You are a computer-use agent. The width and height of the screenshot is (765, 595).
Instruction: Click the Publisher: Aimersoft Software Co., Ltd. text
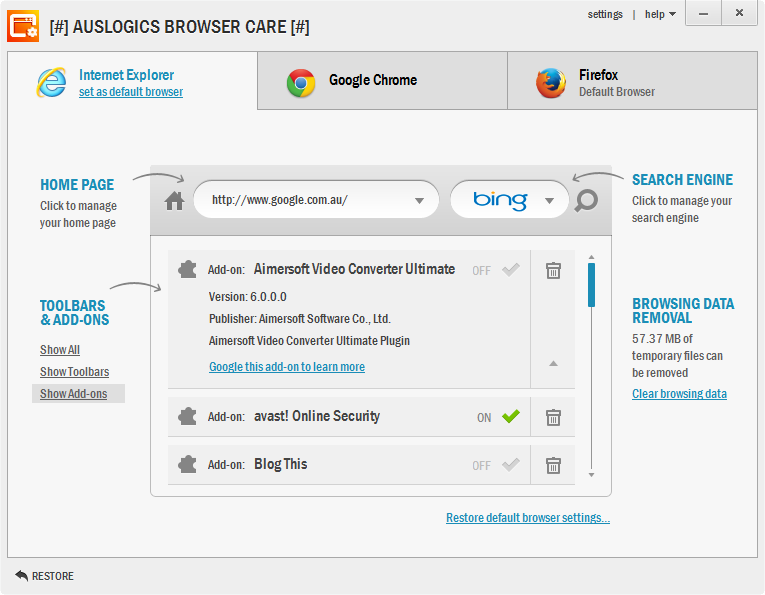[300, 318]
